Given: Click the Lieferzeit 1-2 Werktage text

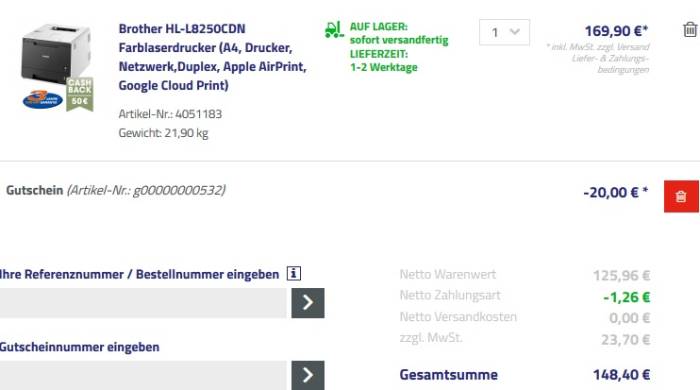Looking at the screenshot, I should click(384, 61).
